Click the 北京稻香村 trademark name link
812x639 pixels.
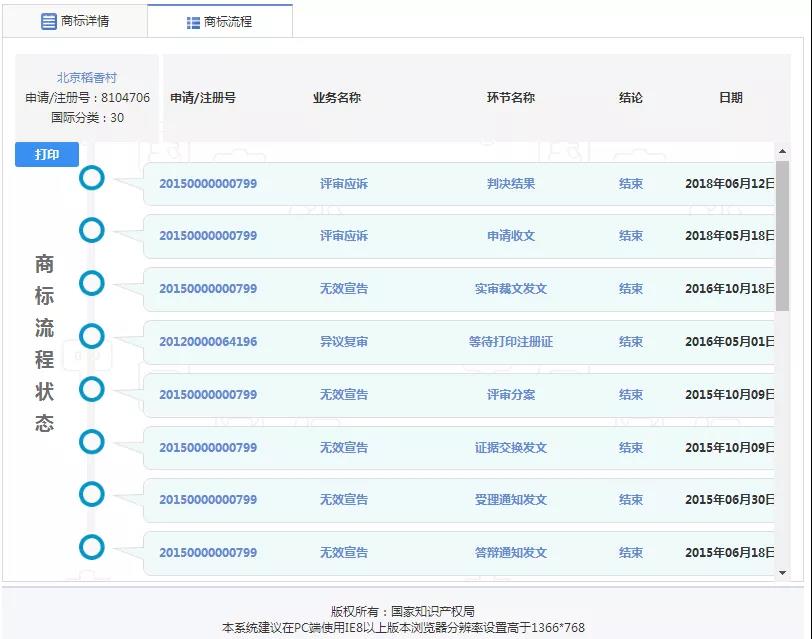coord(87,78)
